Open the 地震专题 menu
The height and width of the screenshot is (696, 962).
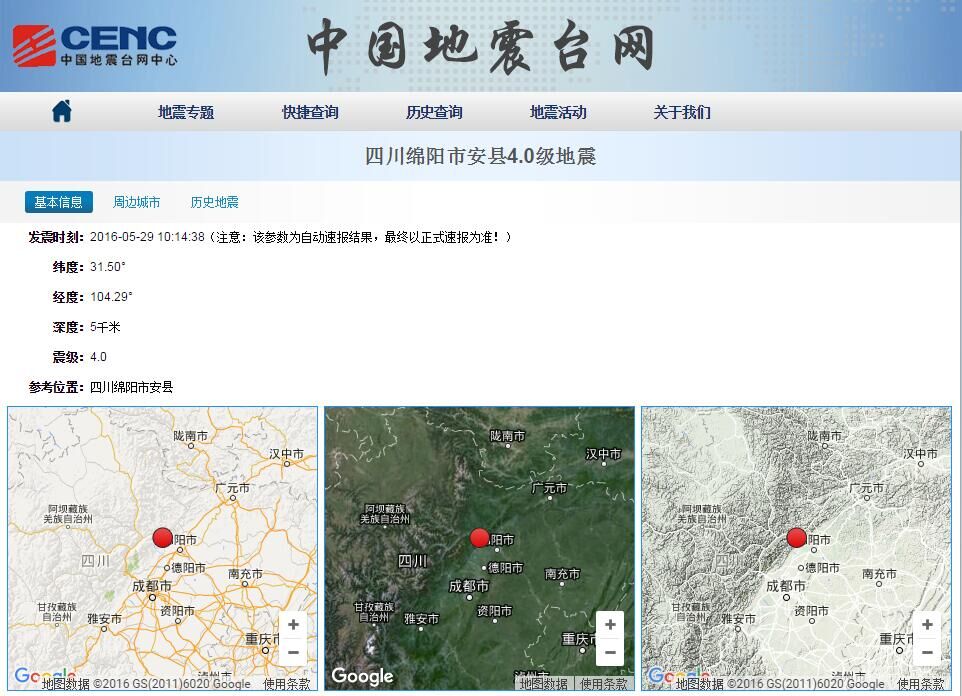[x=186, y=112]
